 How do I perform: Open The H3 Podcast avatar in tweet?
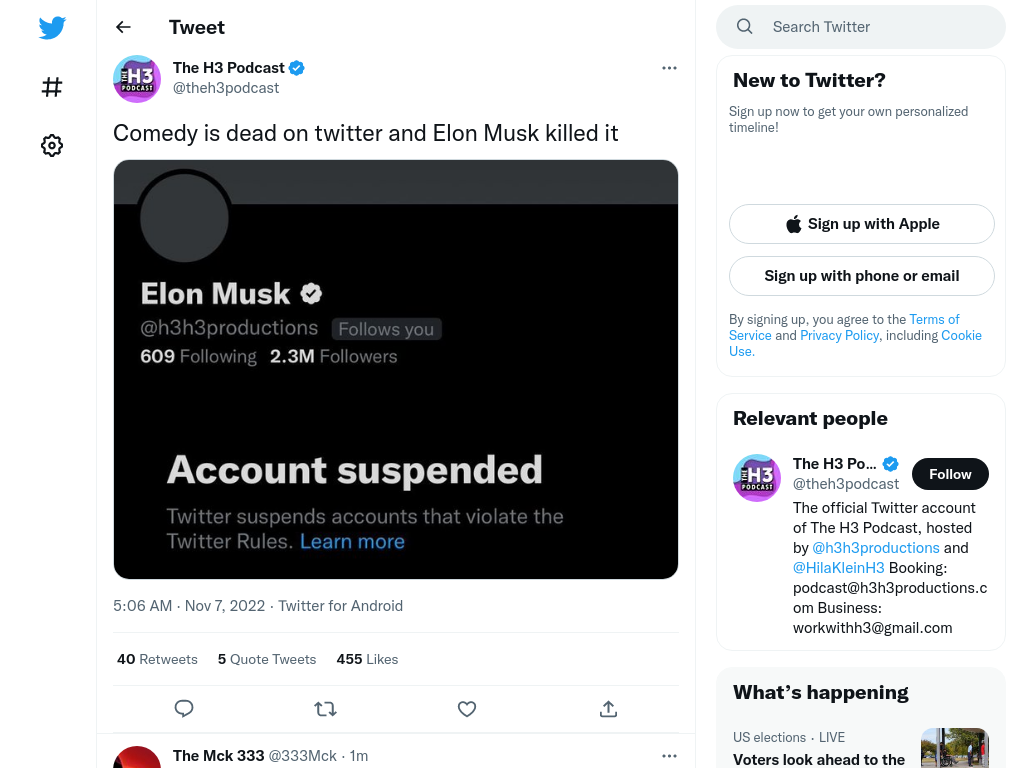137,78
